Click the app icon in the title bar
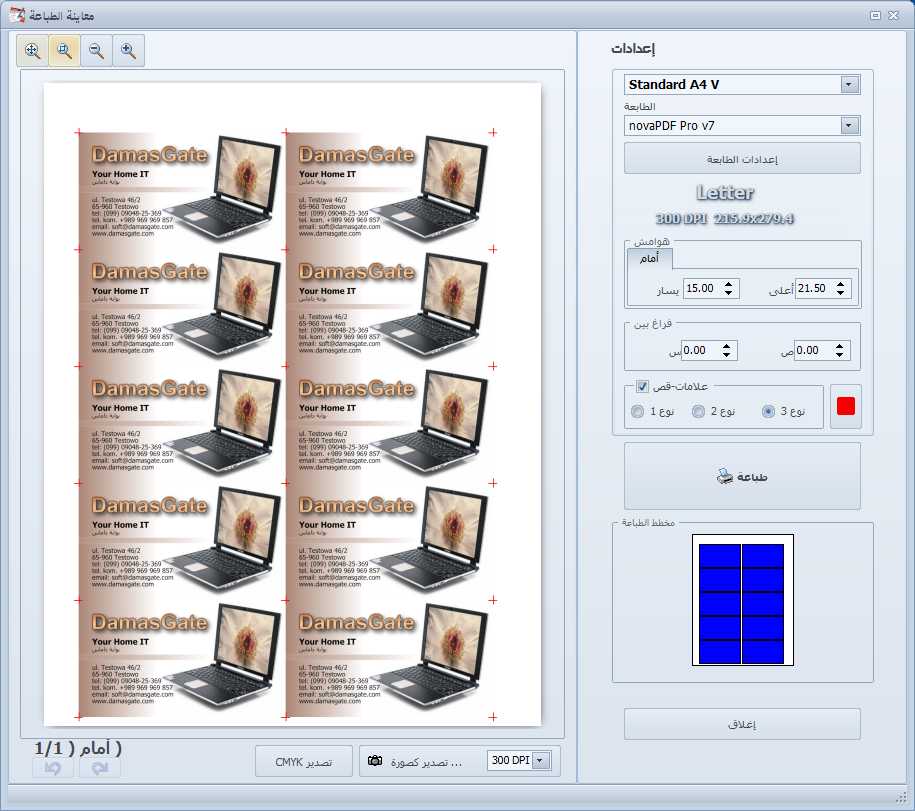The image size is (915, 811). tap(17, 15)
